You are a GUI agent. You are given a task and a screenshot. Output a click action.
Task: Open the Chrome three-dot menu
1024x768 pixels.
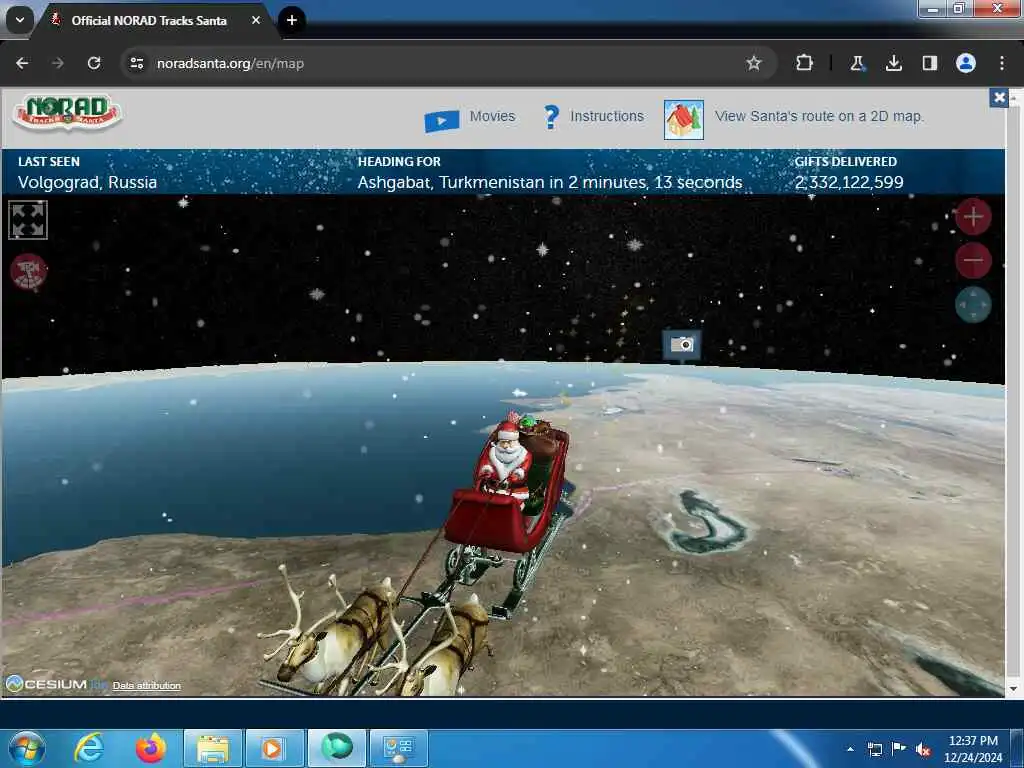point(1001,63)
